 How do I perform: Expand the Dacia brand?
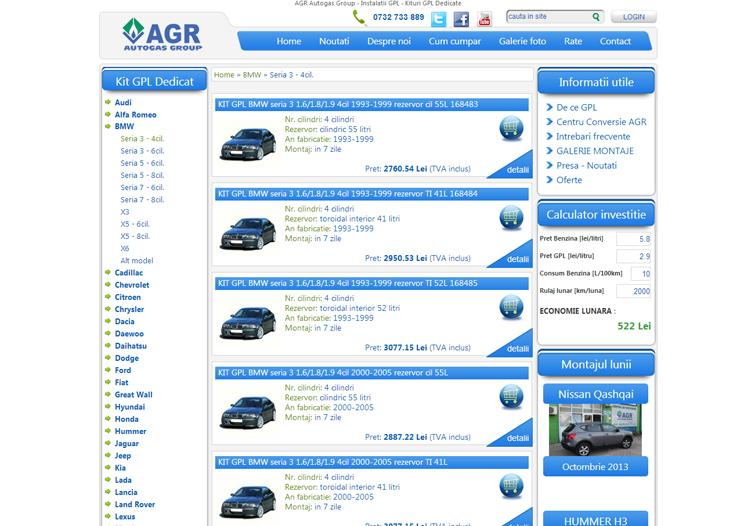pos(125,321)
